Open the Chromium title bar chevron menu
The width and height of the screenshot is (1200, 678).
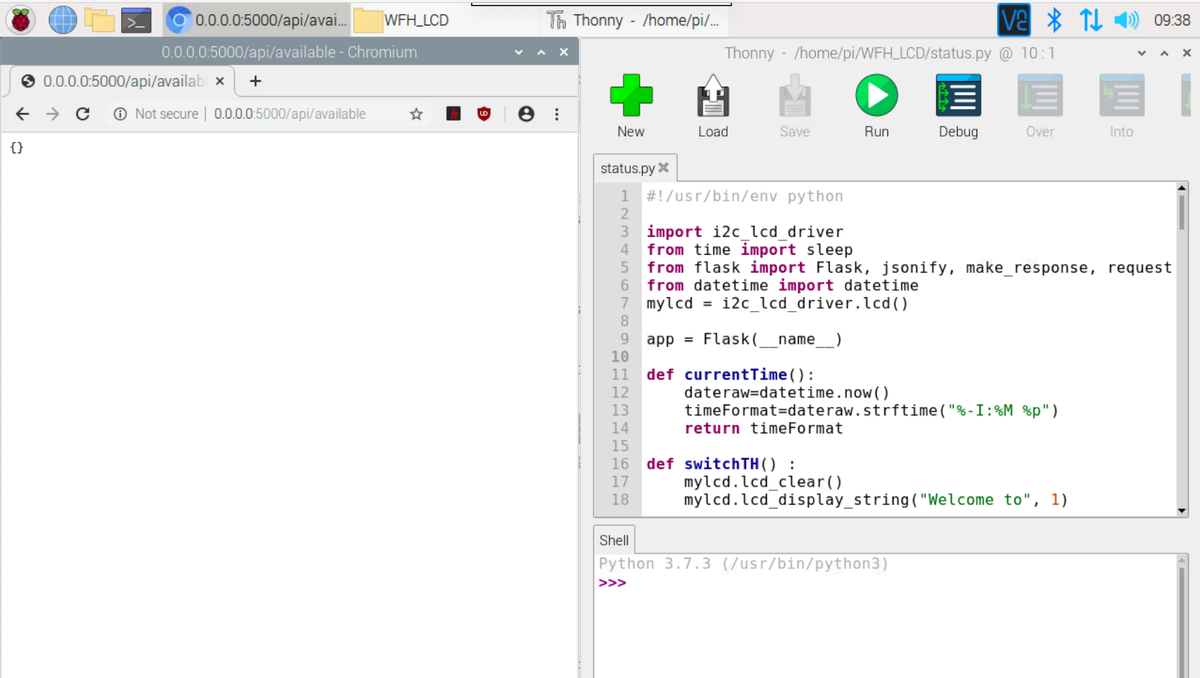click(x=518, y=51)
